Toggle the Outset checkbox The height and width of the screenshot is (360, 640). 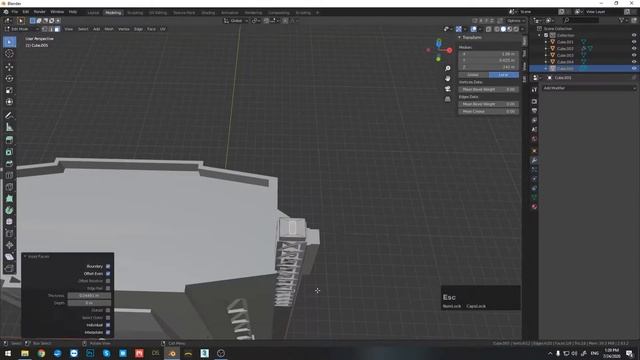(108, 310)
